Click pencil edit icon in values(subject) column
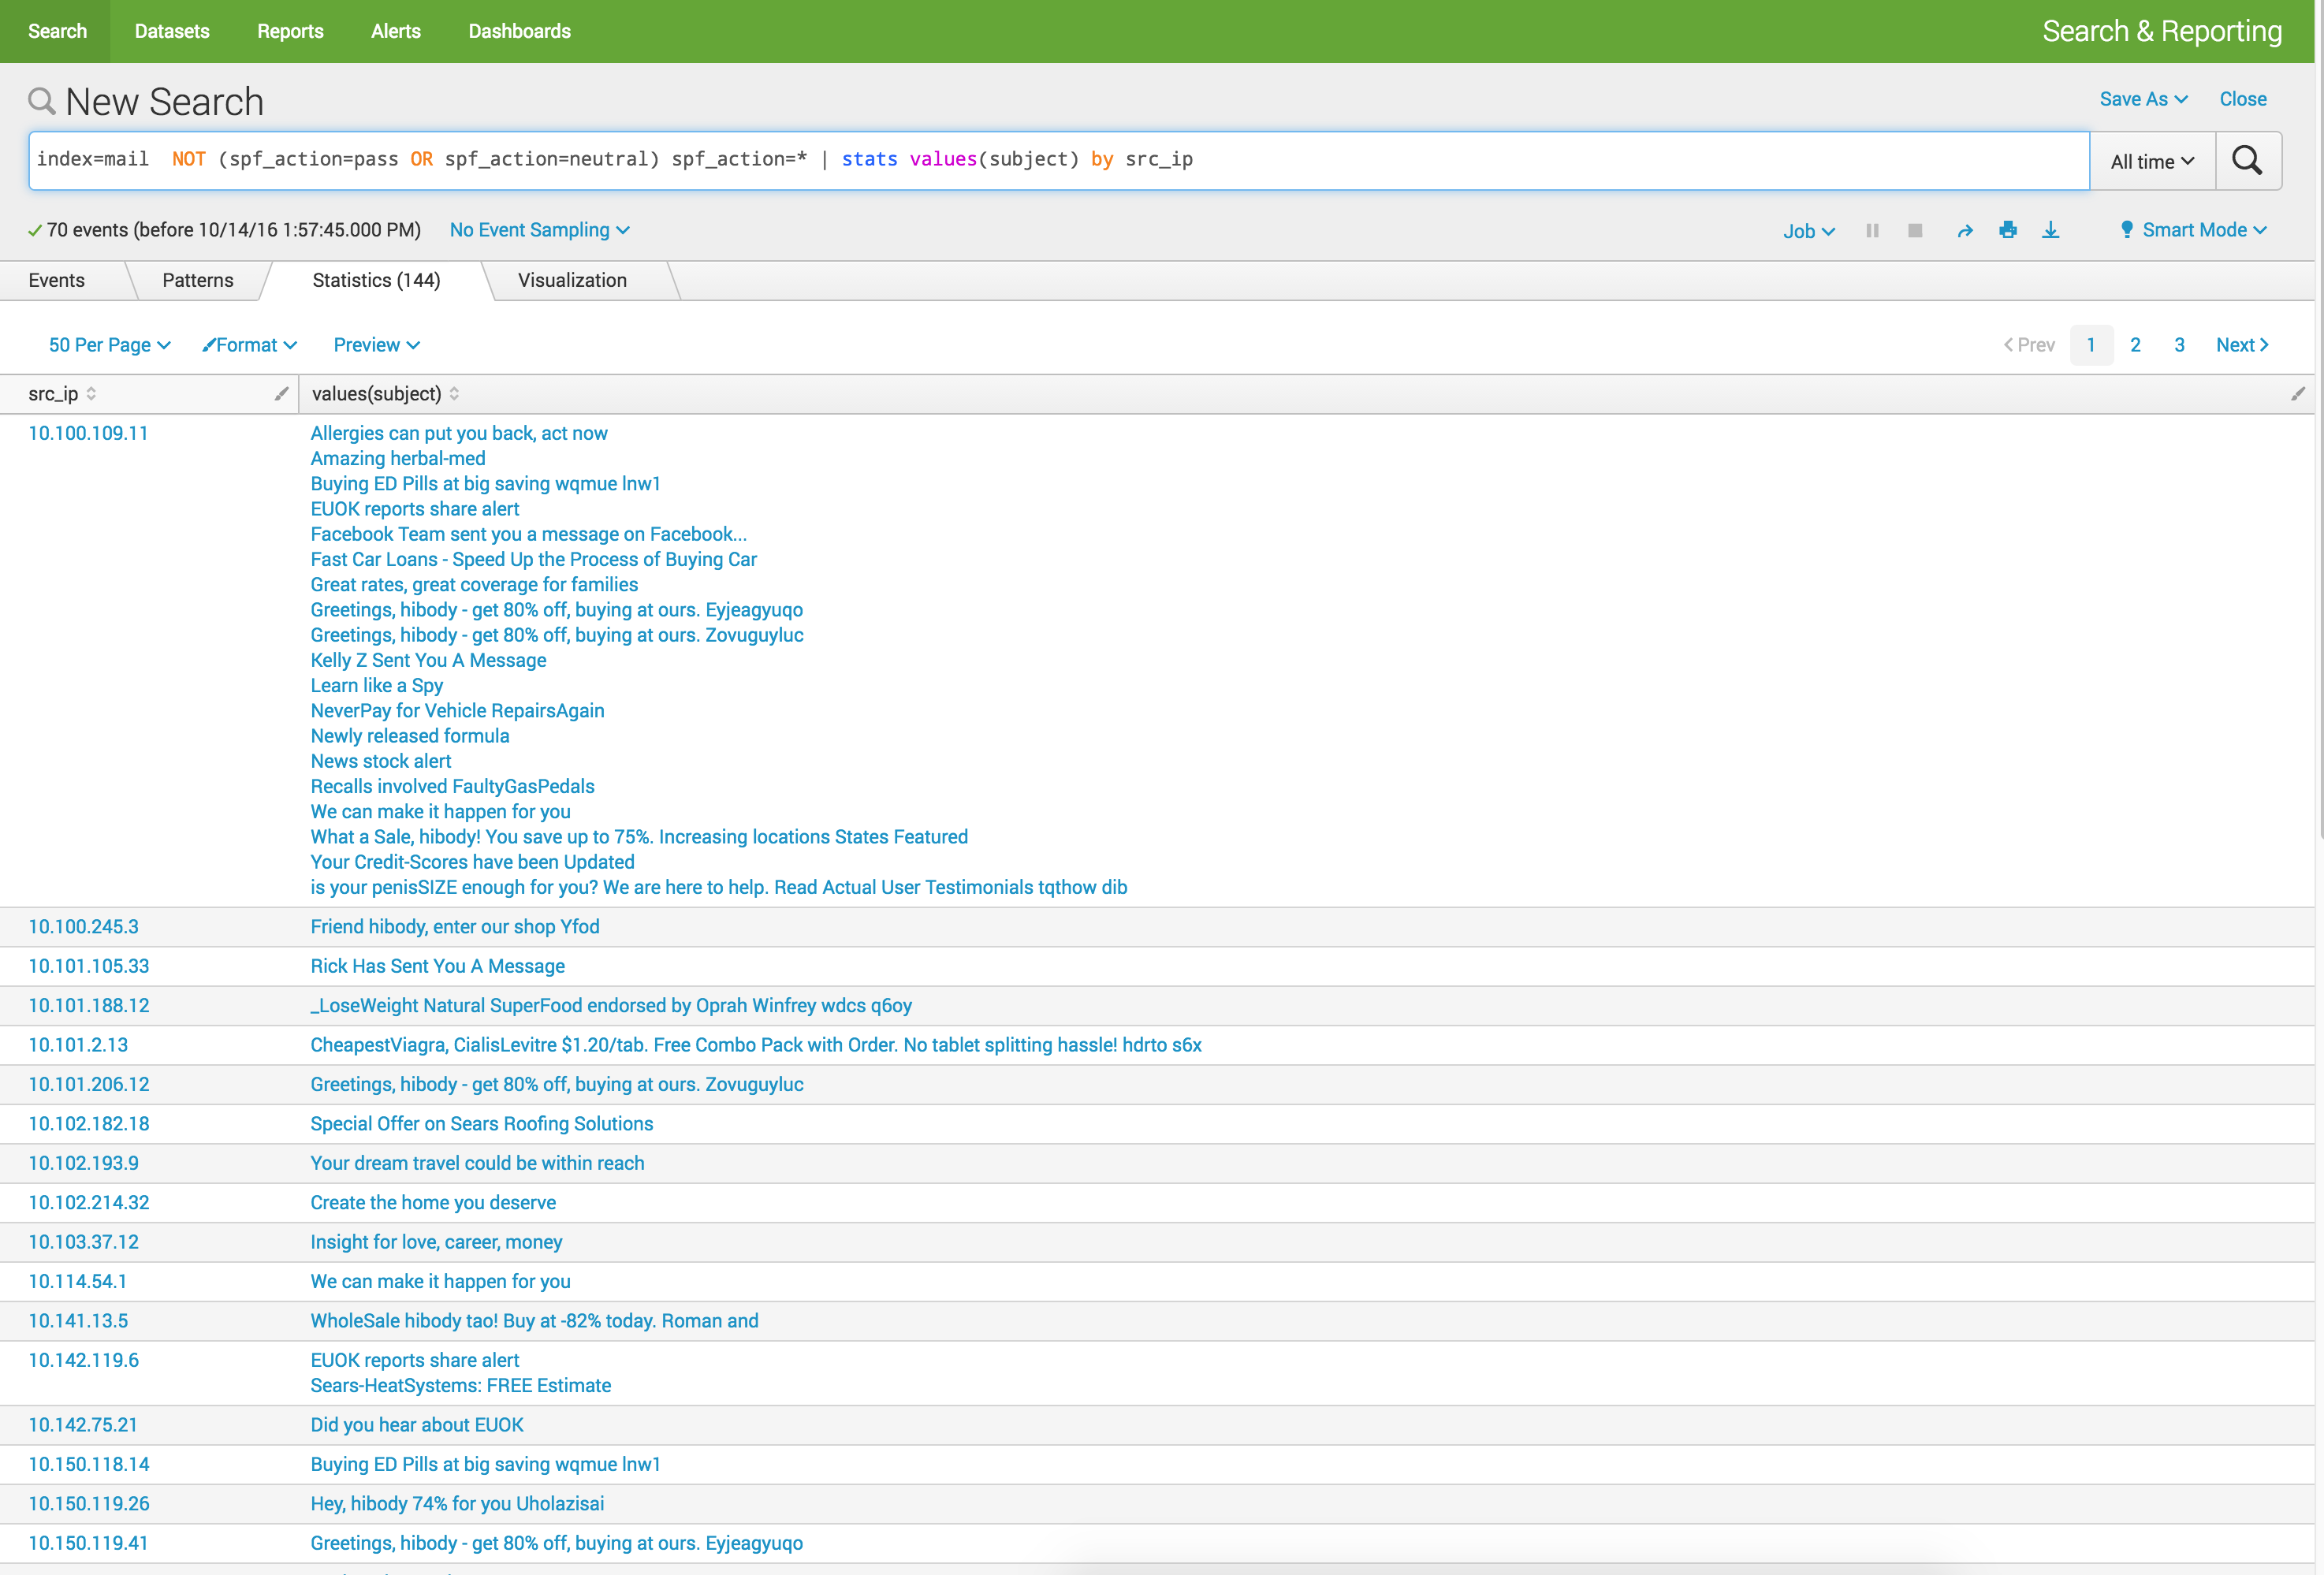The width and height of the screenshot is (2324, 1575). [x=2297, y=394]
